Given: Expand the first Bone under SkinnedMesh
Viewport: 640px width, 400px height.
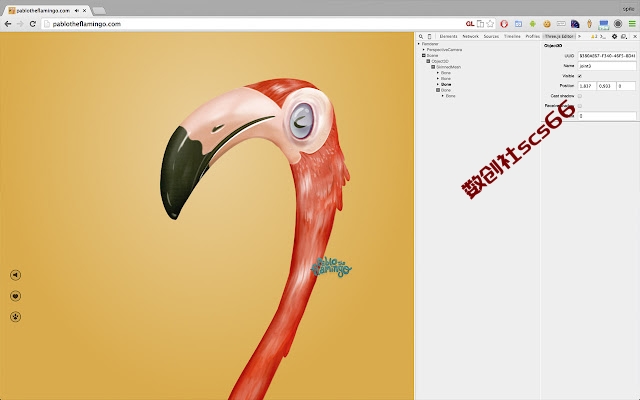Looking at the screenshot, I should 438,73.
